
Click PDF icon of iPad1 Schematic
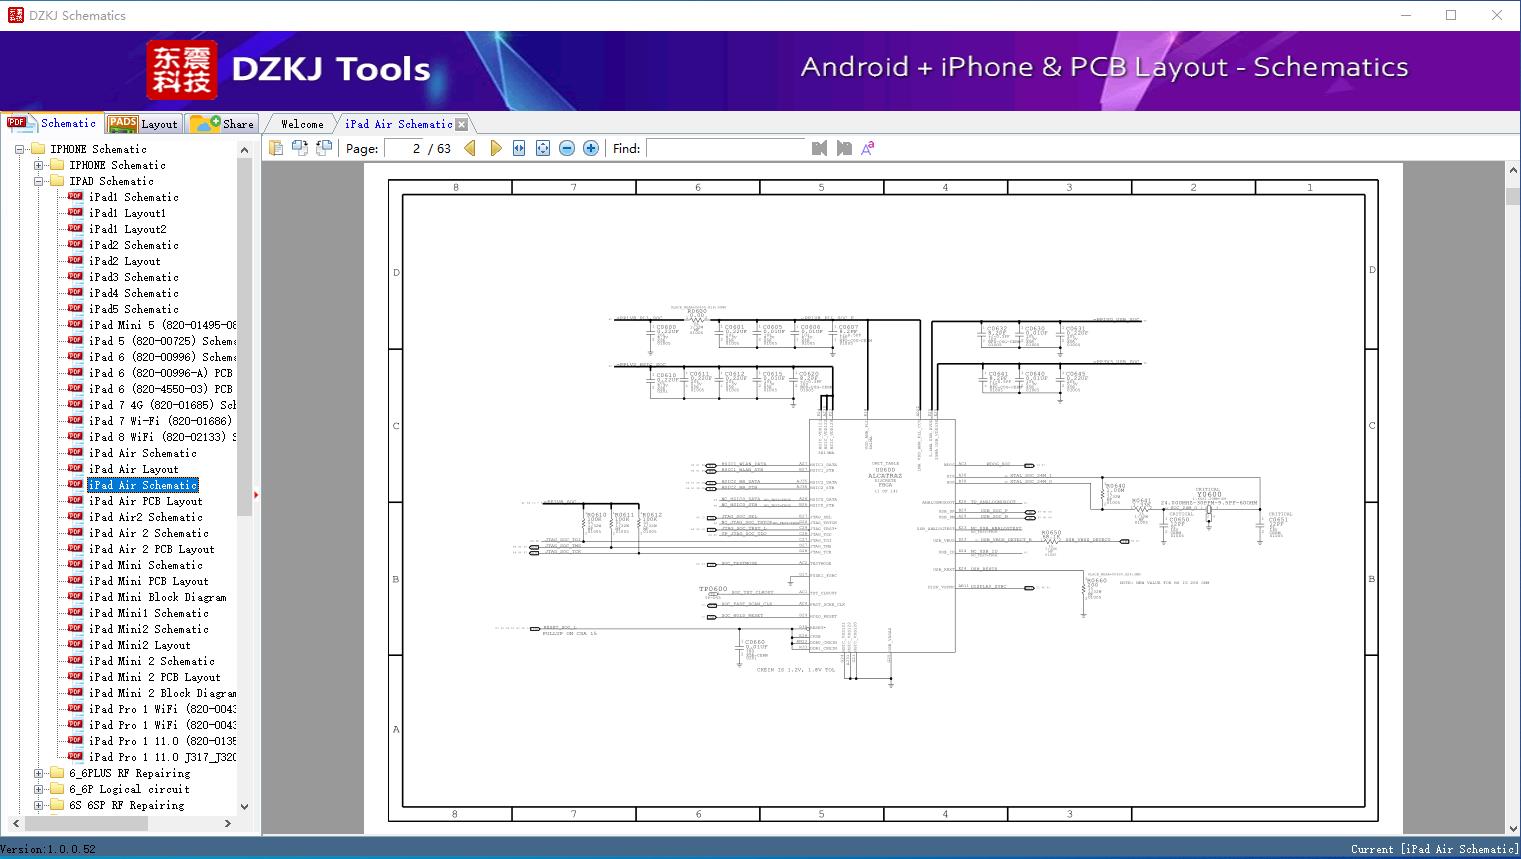[75, 197]
